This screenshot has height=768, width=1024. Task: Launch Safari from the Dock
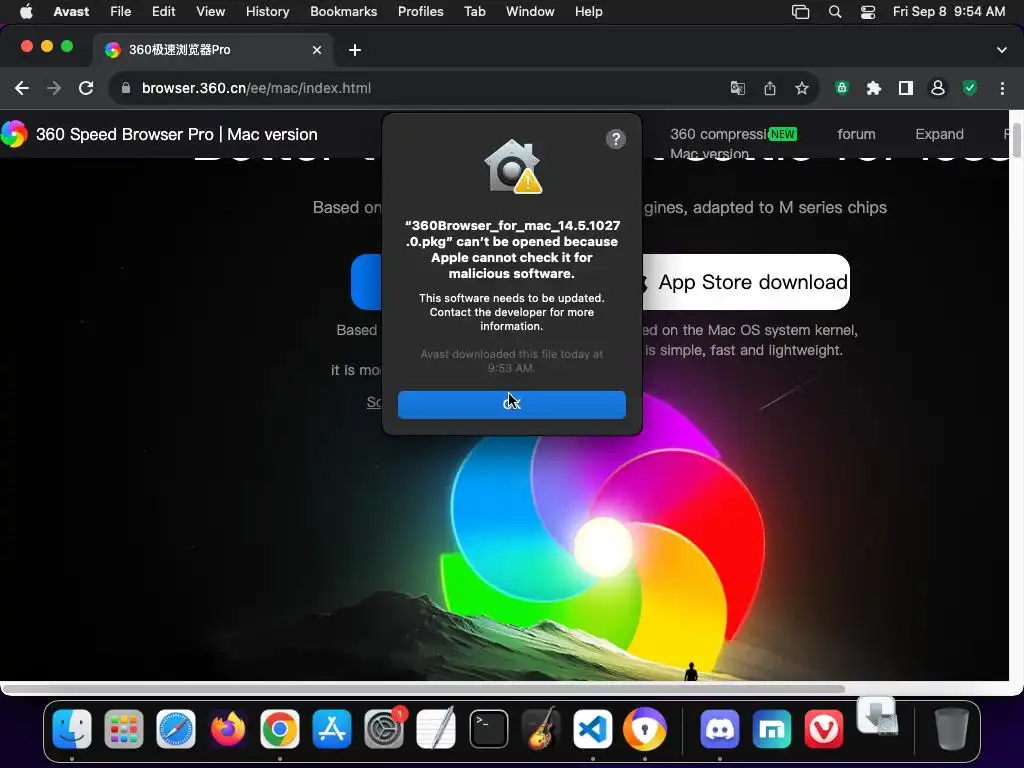pos(176,729)
